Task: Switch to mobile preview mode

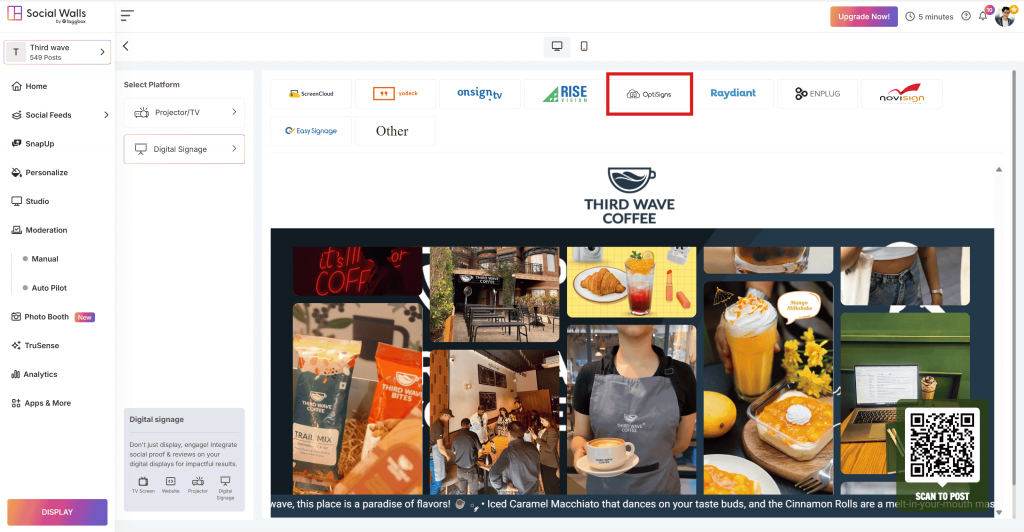Action: tap(584, 46)
